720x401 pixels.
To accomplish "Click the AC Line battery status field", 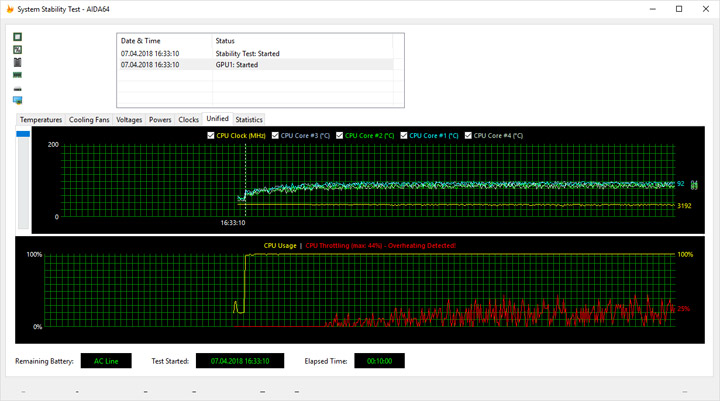I will (106, 361).
